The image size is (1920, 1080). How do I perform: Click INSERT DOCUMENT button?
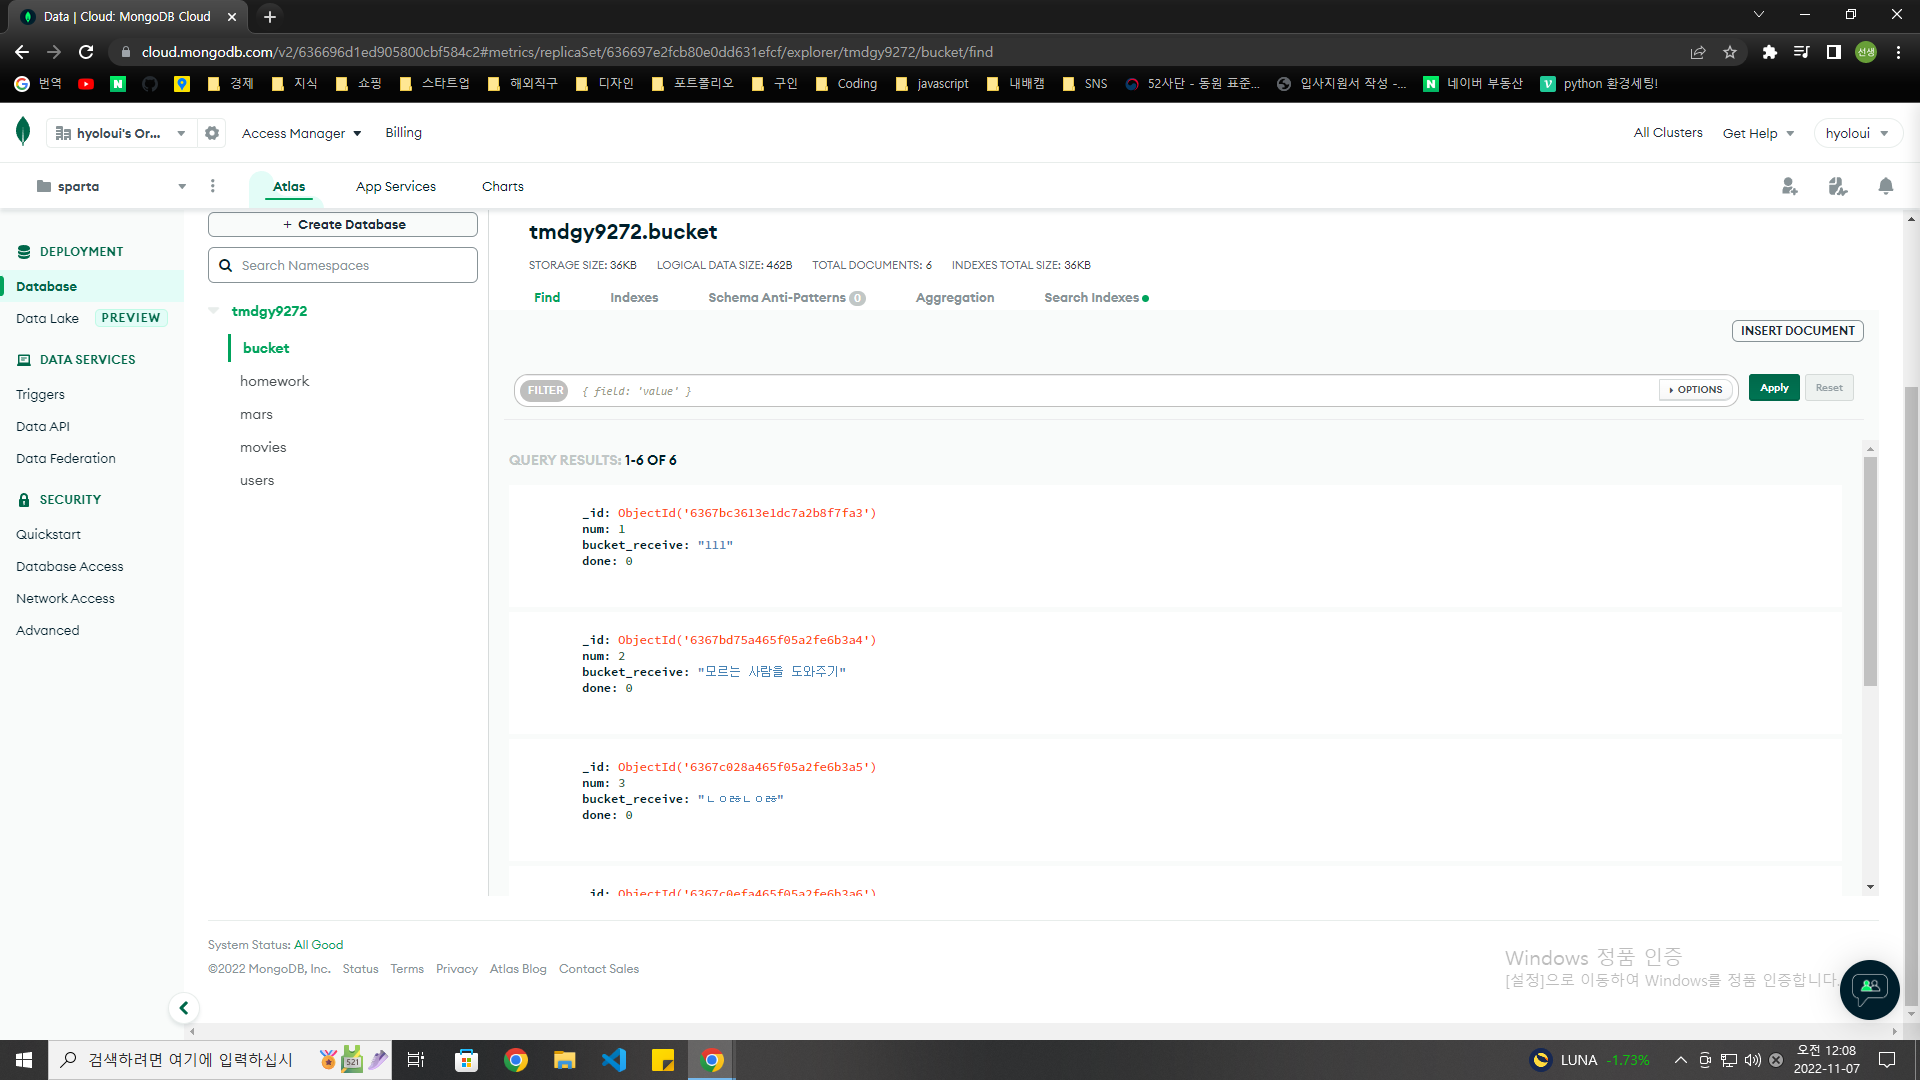1797,330
